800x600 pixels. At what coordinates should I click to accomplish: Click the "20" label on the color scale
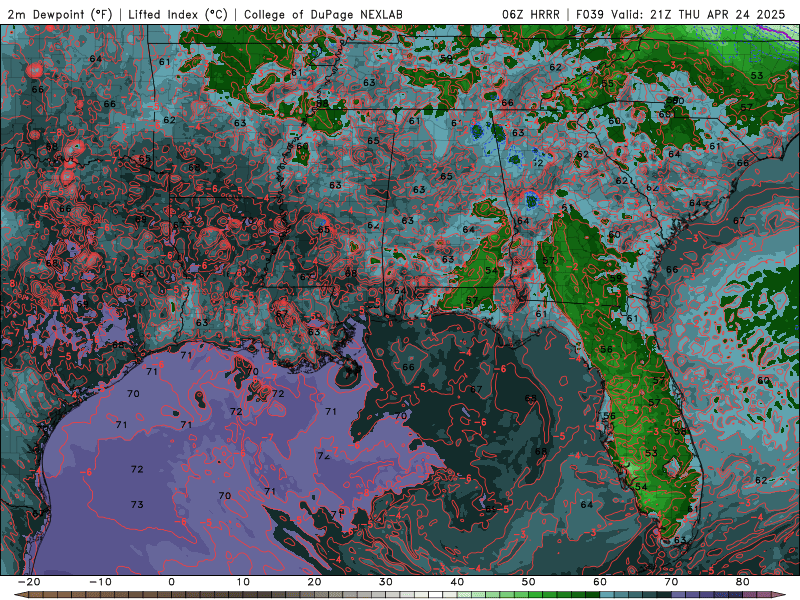[x=314, y=582]
